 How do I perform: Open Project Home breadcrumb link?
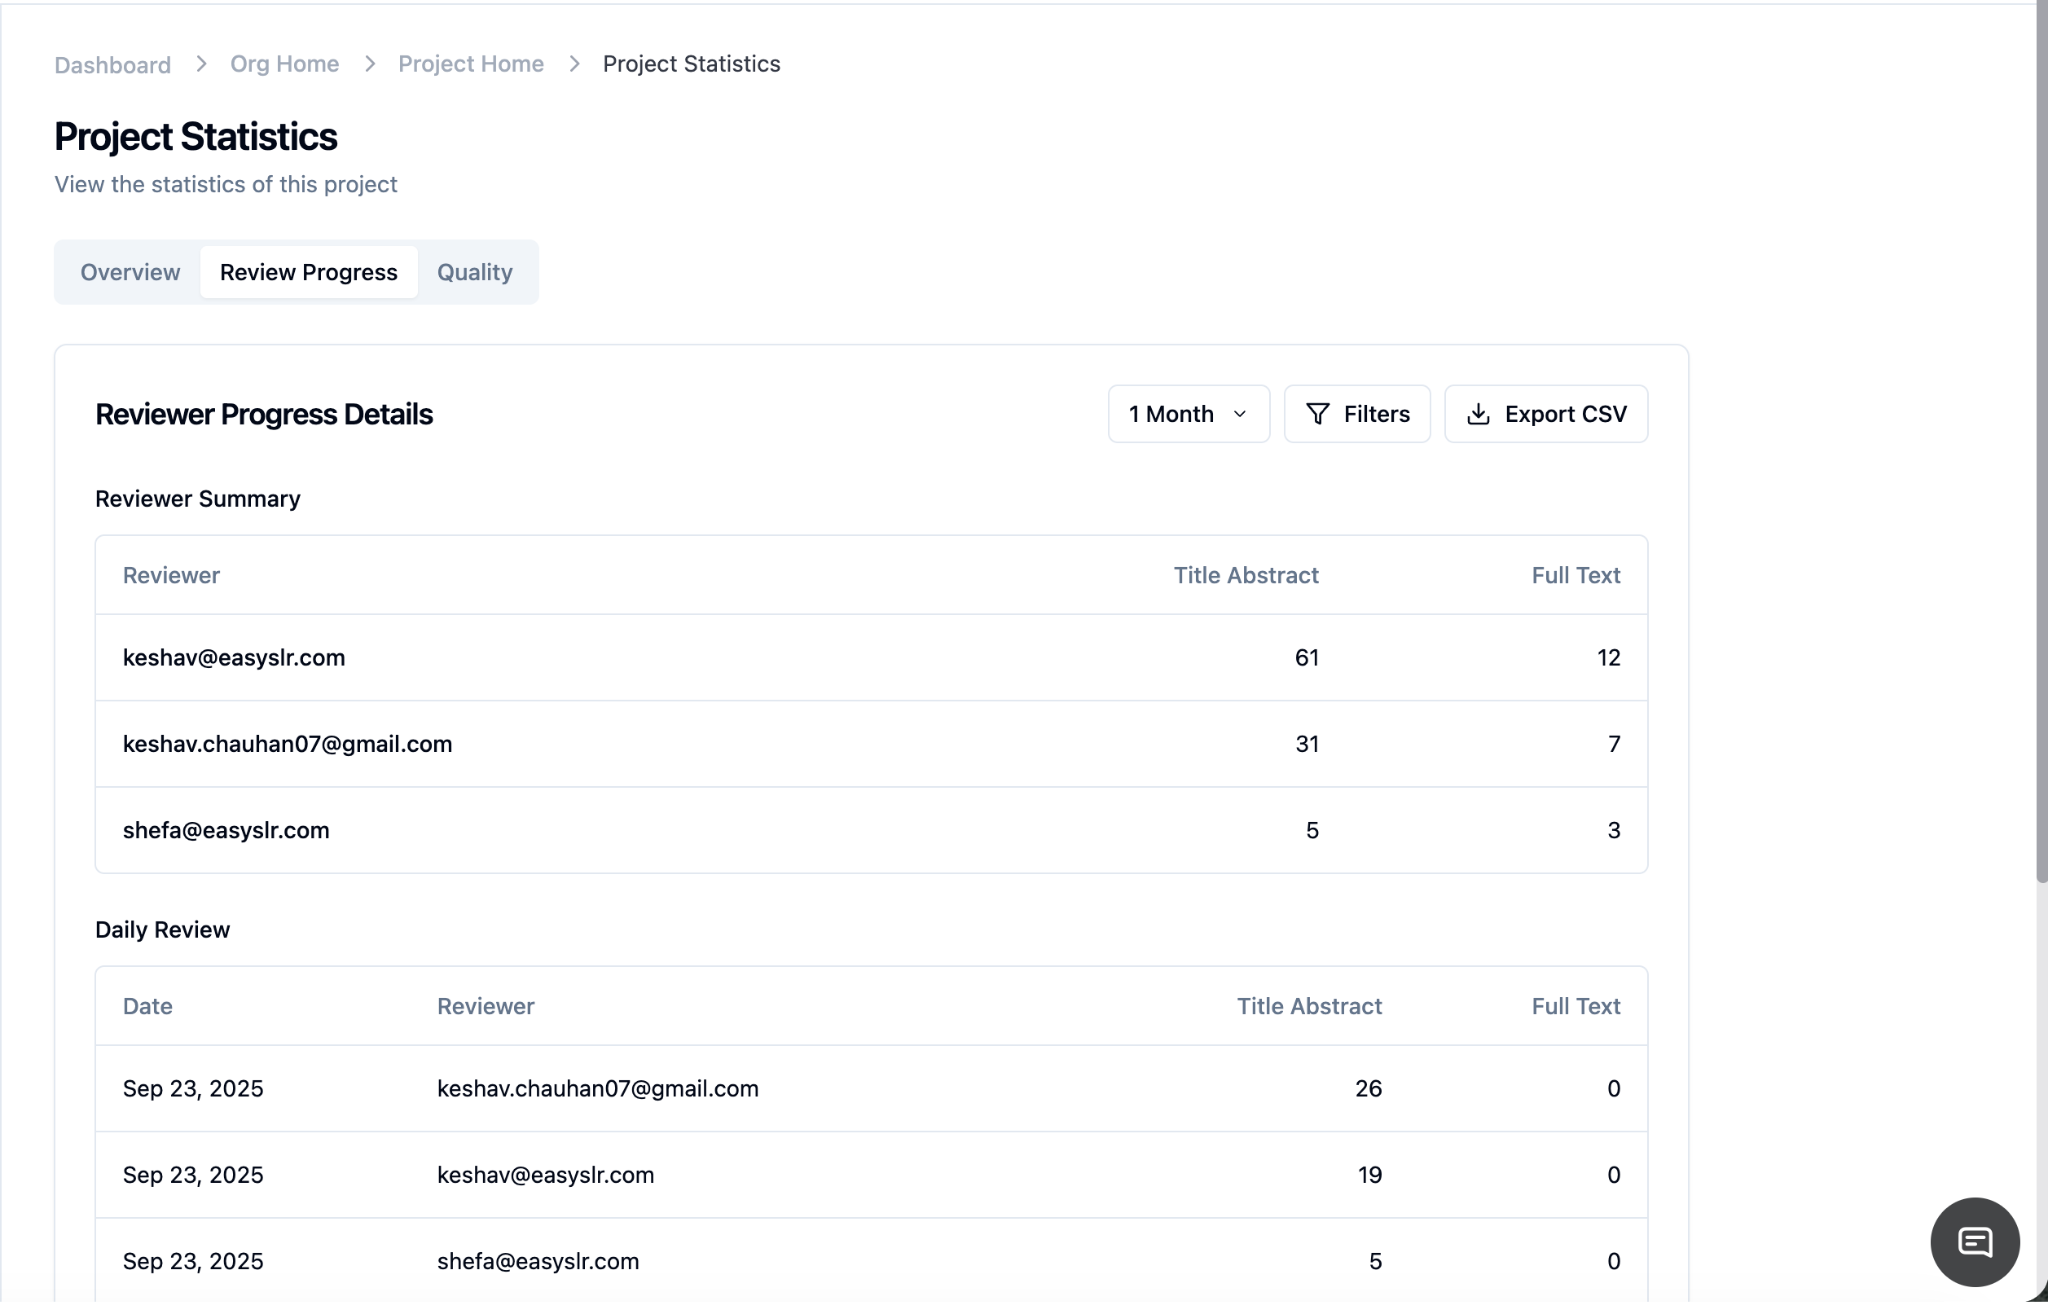point(470,64)
